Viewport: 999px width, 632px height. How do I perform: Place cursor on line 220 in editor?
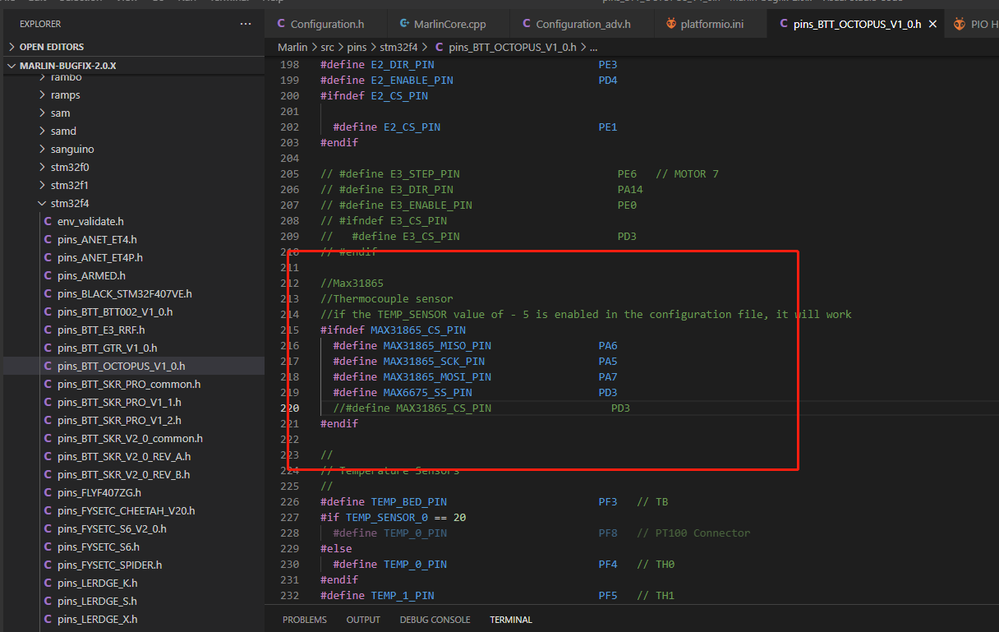[x=500, y=408]
